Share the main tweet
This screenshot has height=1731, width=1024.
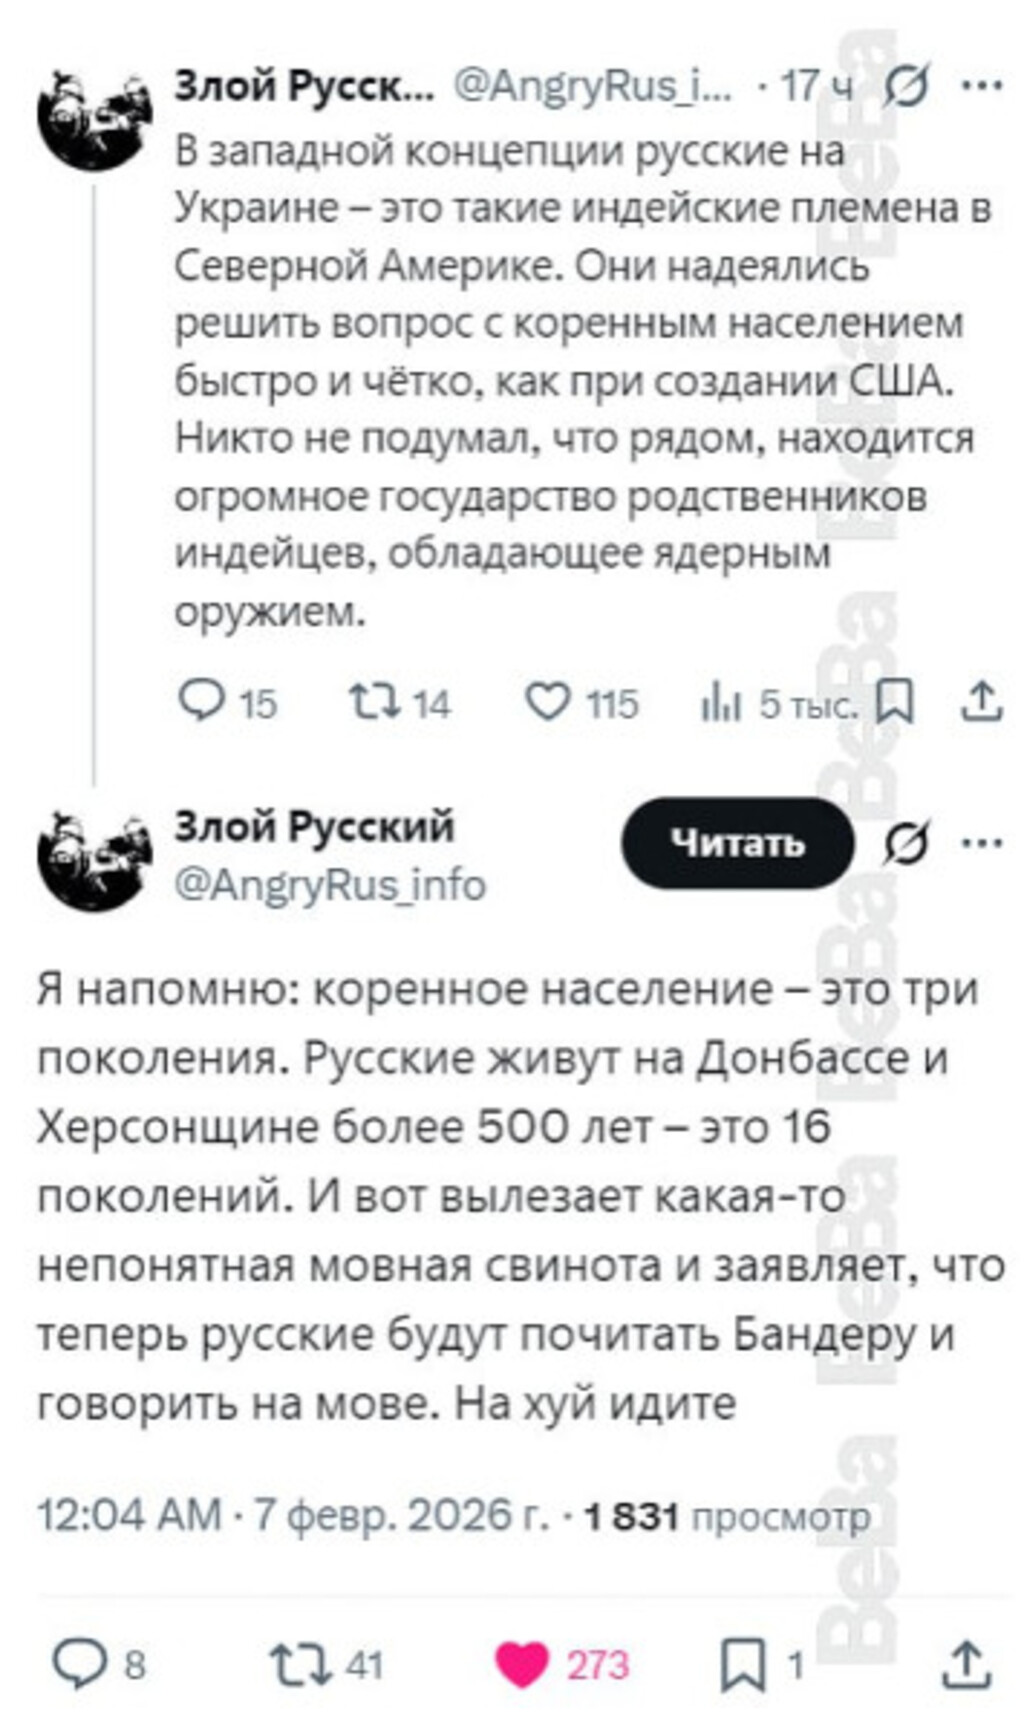[966, 1664]
